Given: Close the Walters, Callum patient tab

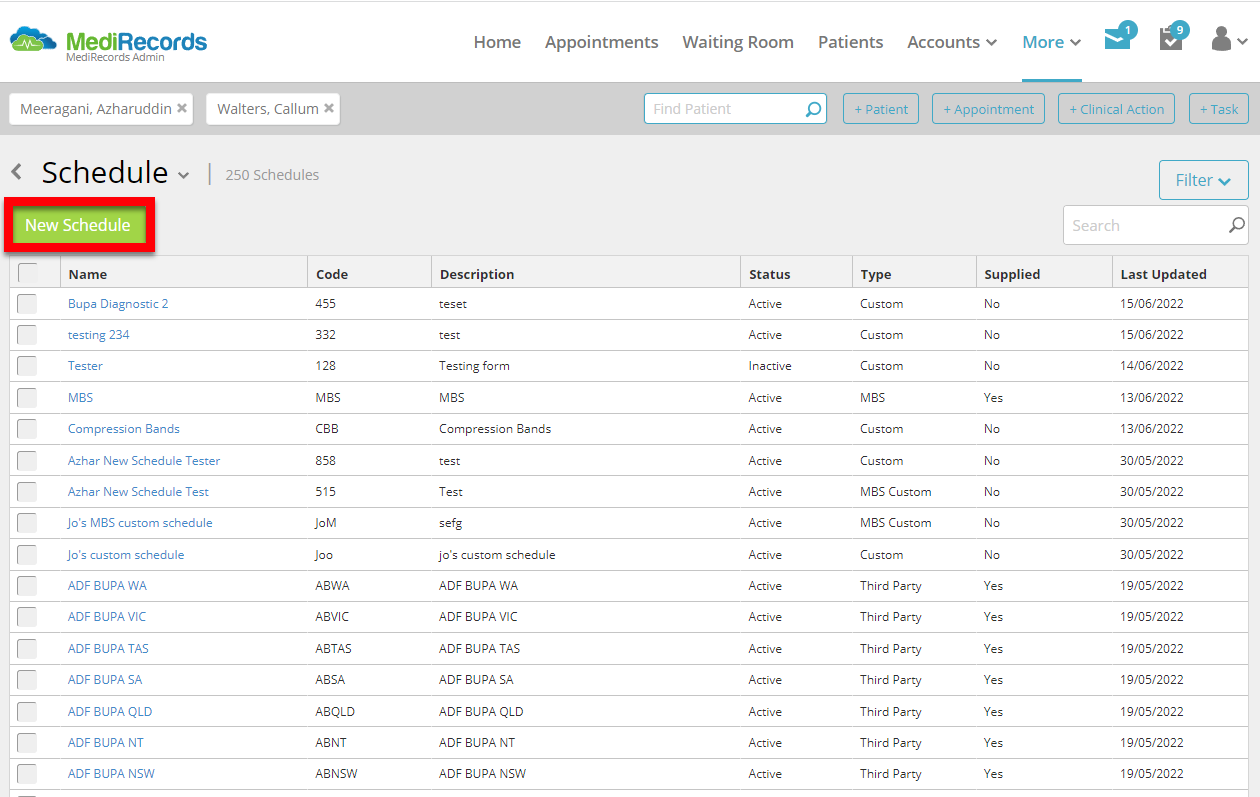Looking at the screenshot, I should click(x=329, y=109).
